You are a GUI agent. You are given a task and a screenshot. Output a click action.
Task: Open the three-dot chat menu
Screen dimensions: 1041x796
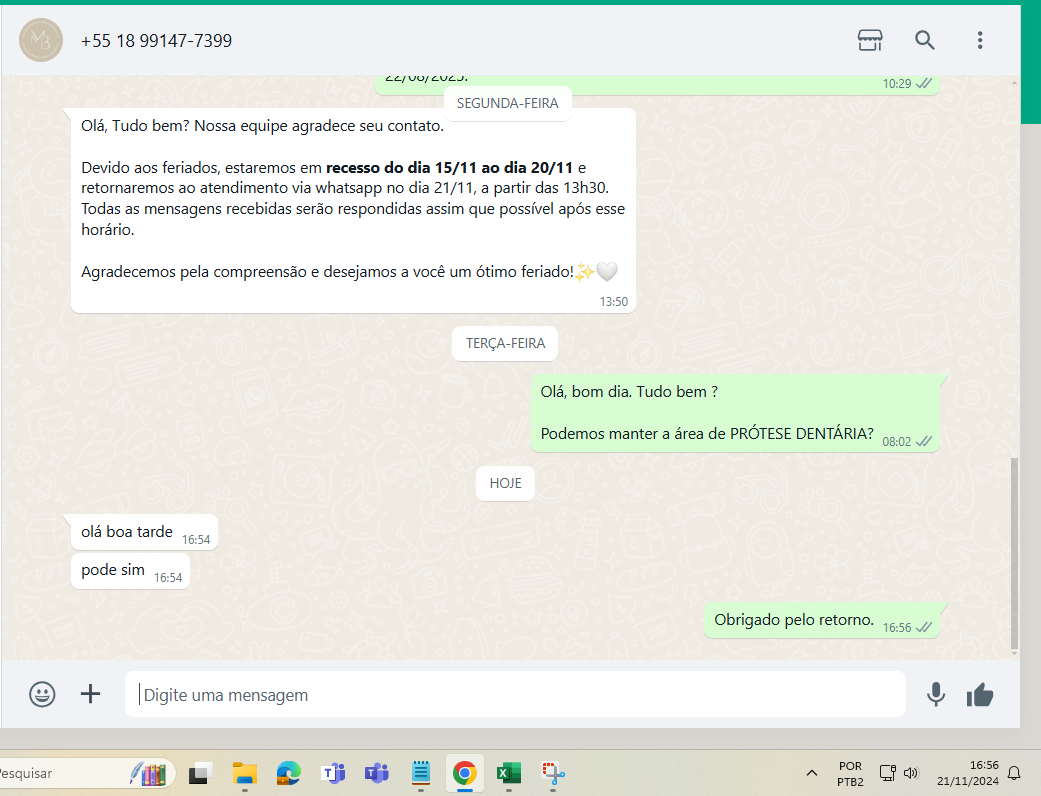click(980, 40)
